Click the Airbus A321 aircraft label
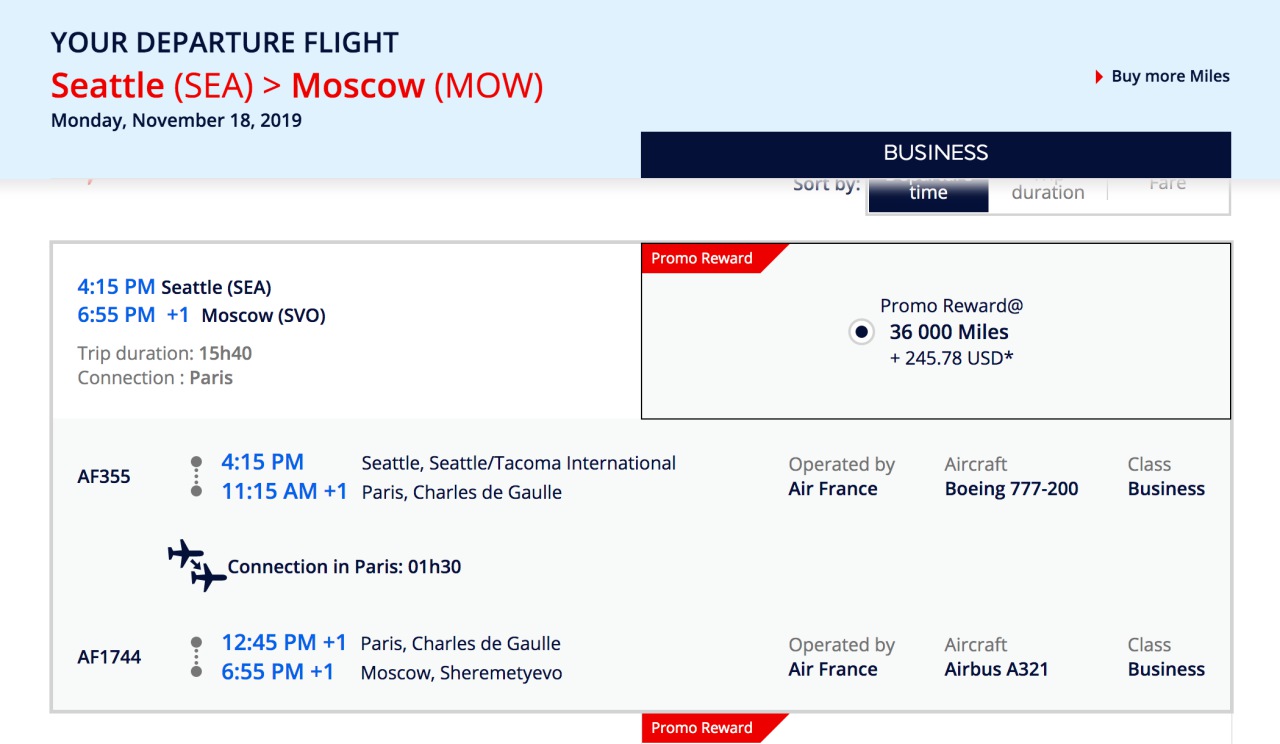The height and width of the screenshot is (744, 1280). pos(996,669)
